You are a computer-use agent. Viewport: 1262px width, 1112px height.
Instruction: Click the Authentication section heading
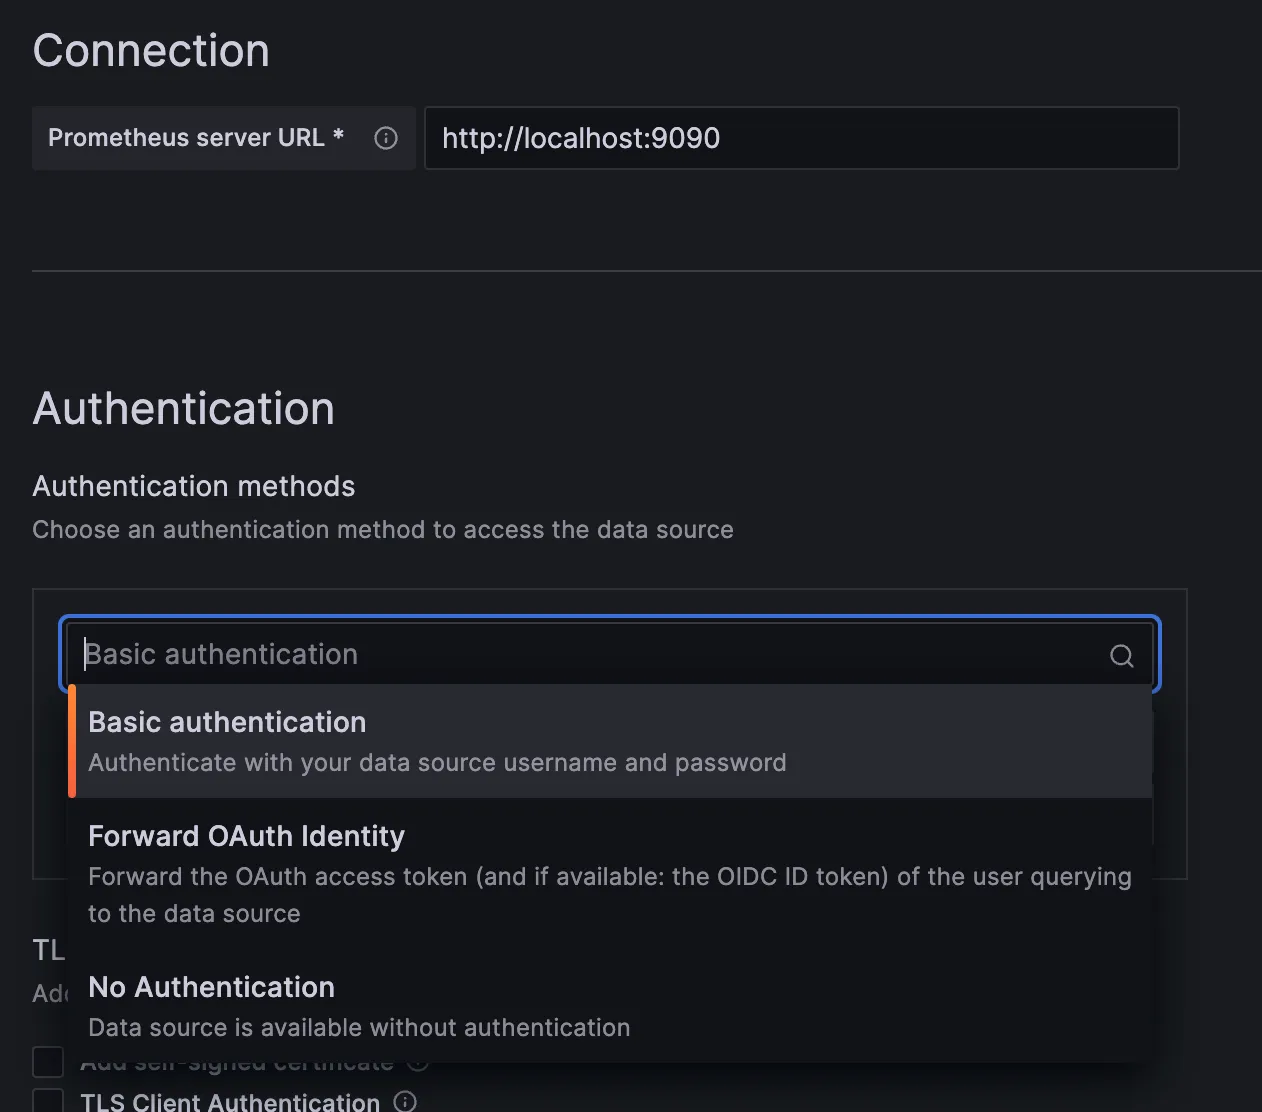click(x=183, y=409)
